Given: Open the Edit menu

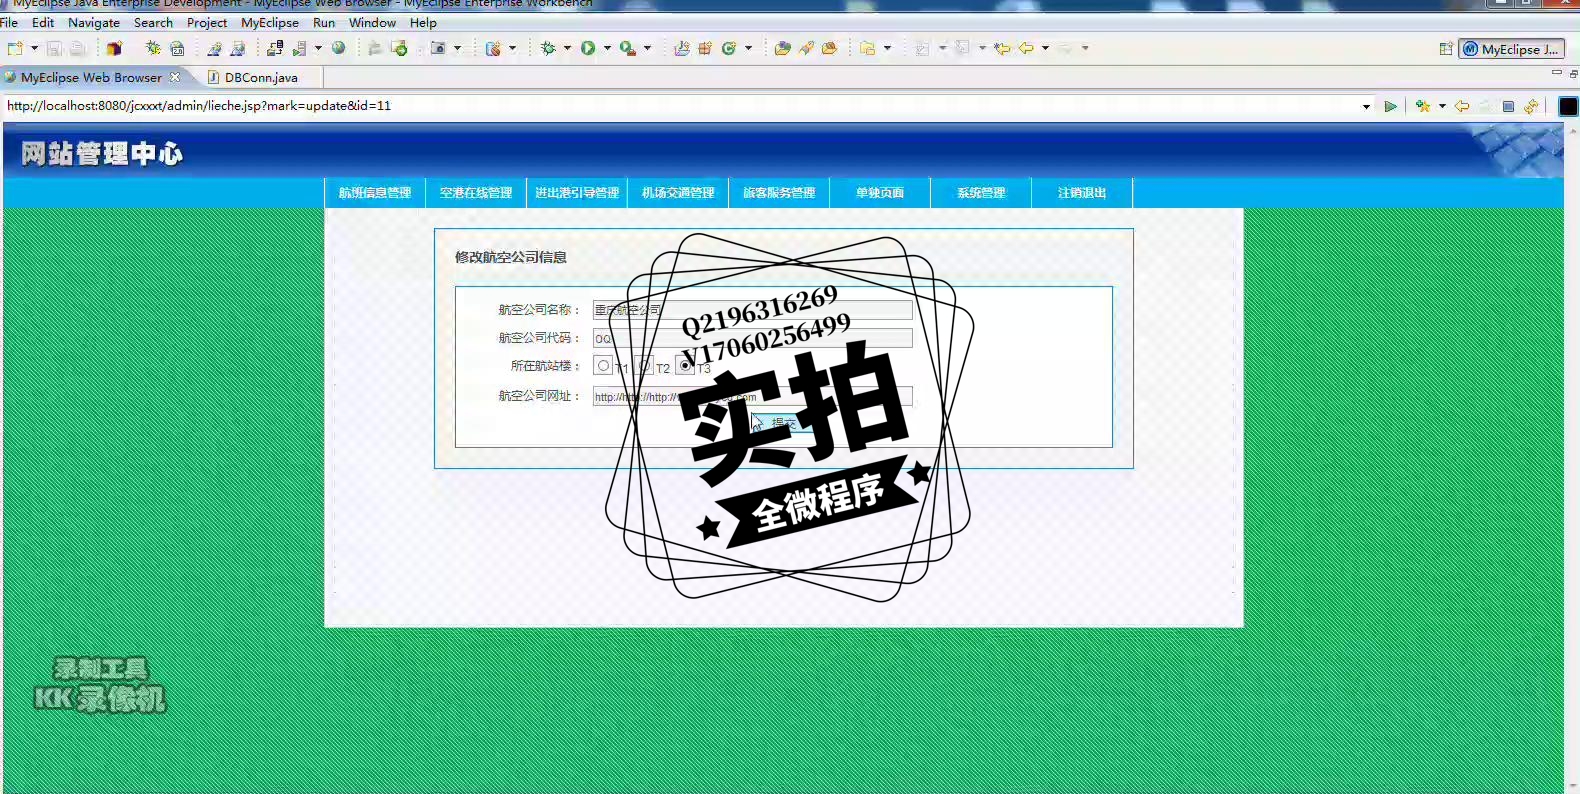Looking at the screenshot, I should tap(43, 22).
